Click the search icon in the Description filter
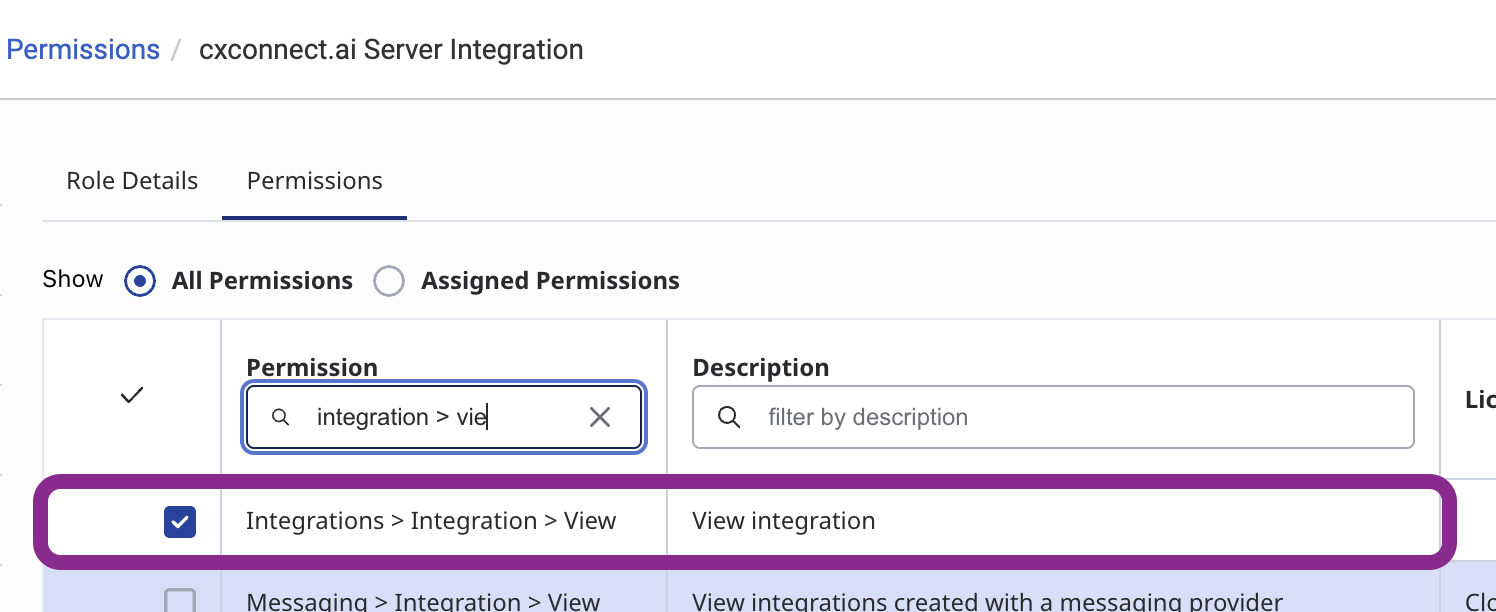This screenshot has width=1496, height=612. coord(730,417)
